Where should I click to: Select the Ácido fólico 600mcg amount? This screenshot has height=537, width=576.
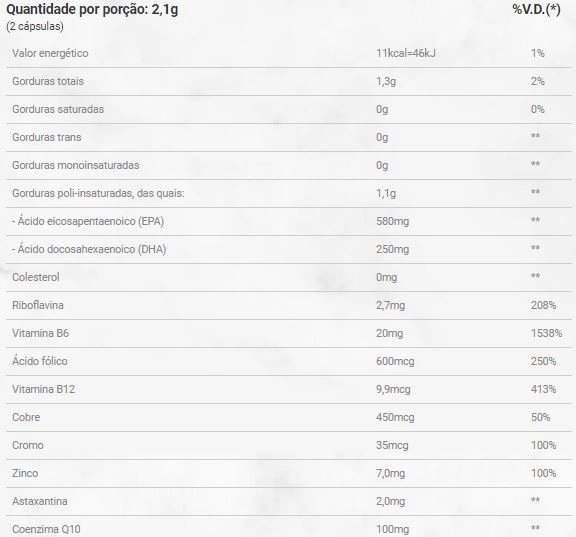tap(395, 361)
